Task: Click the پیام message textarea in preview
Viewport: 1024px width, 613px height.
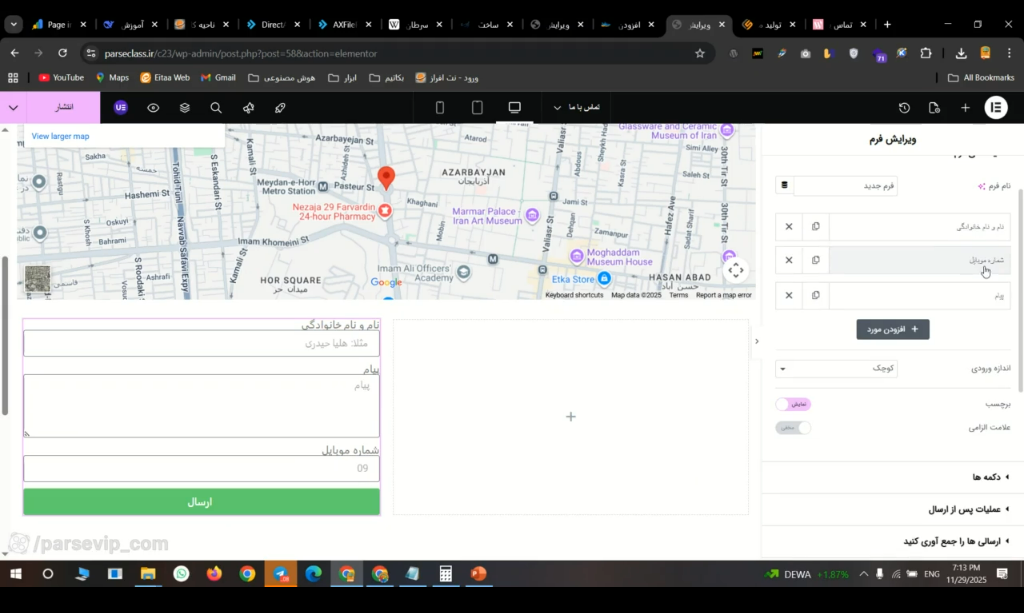Action: 201,405
